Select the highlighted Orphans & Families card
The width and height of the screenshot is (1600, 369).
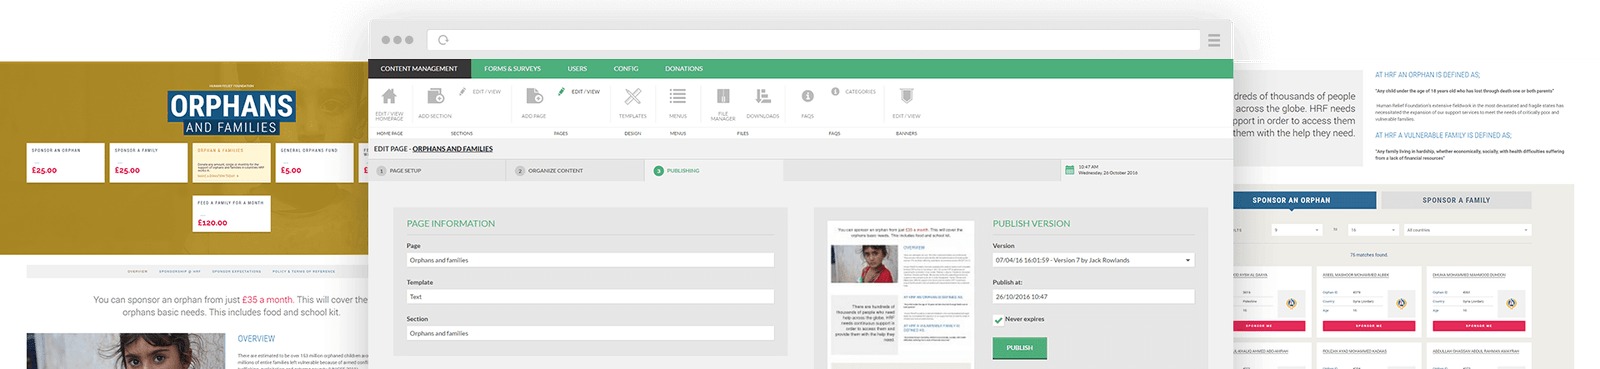click(232, 163)
